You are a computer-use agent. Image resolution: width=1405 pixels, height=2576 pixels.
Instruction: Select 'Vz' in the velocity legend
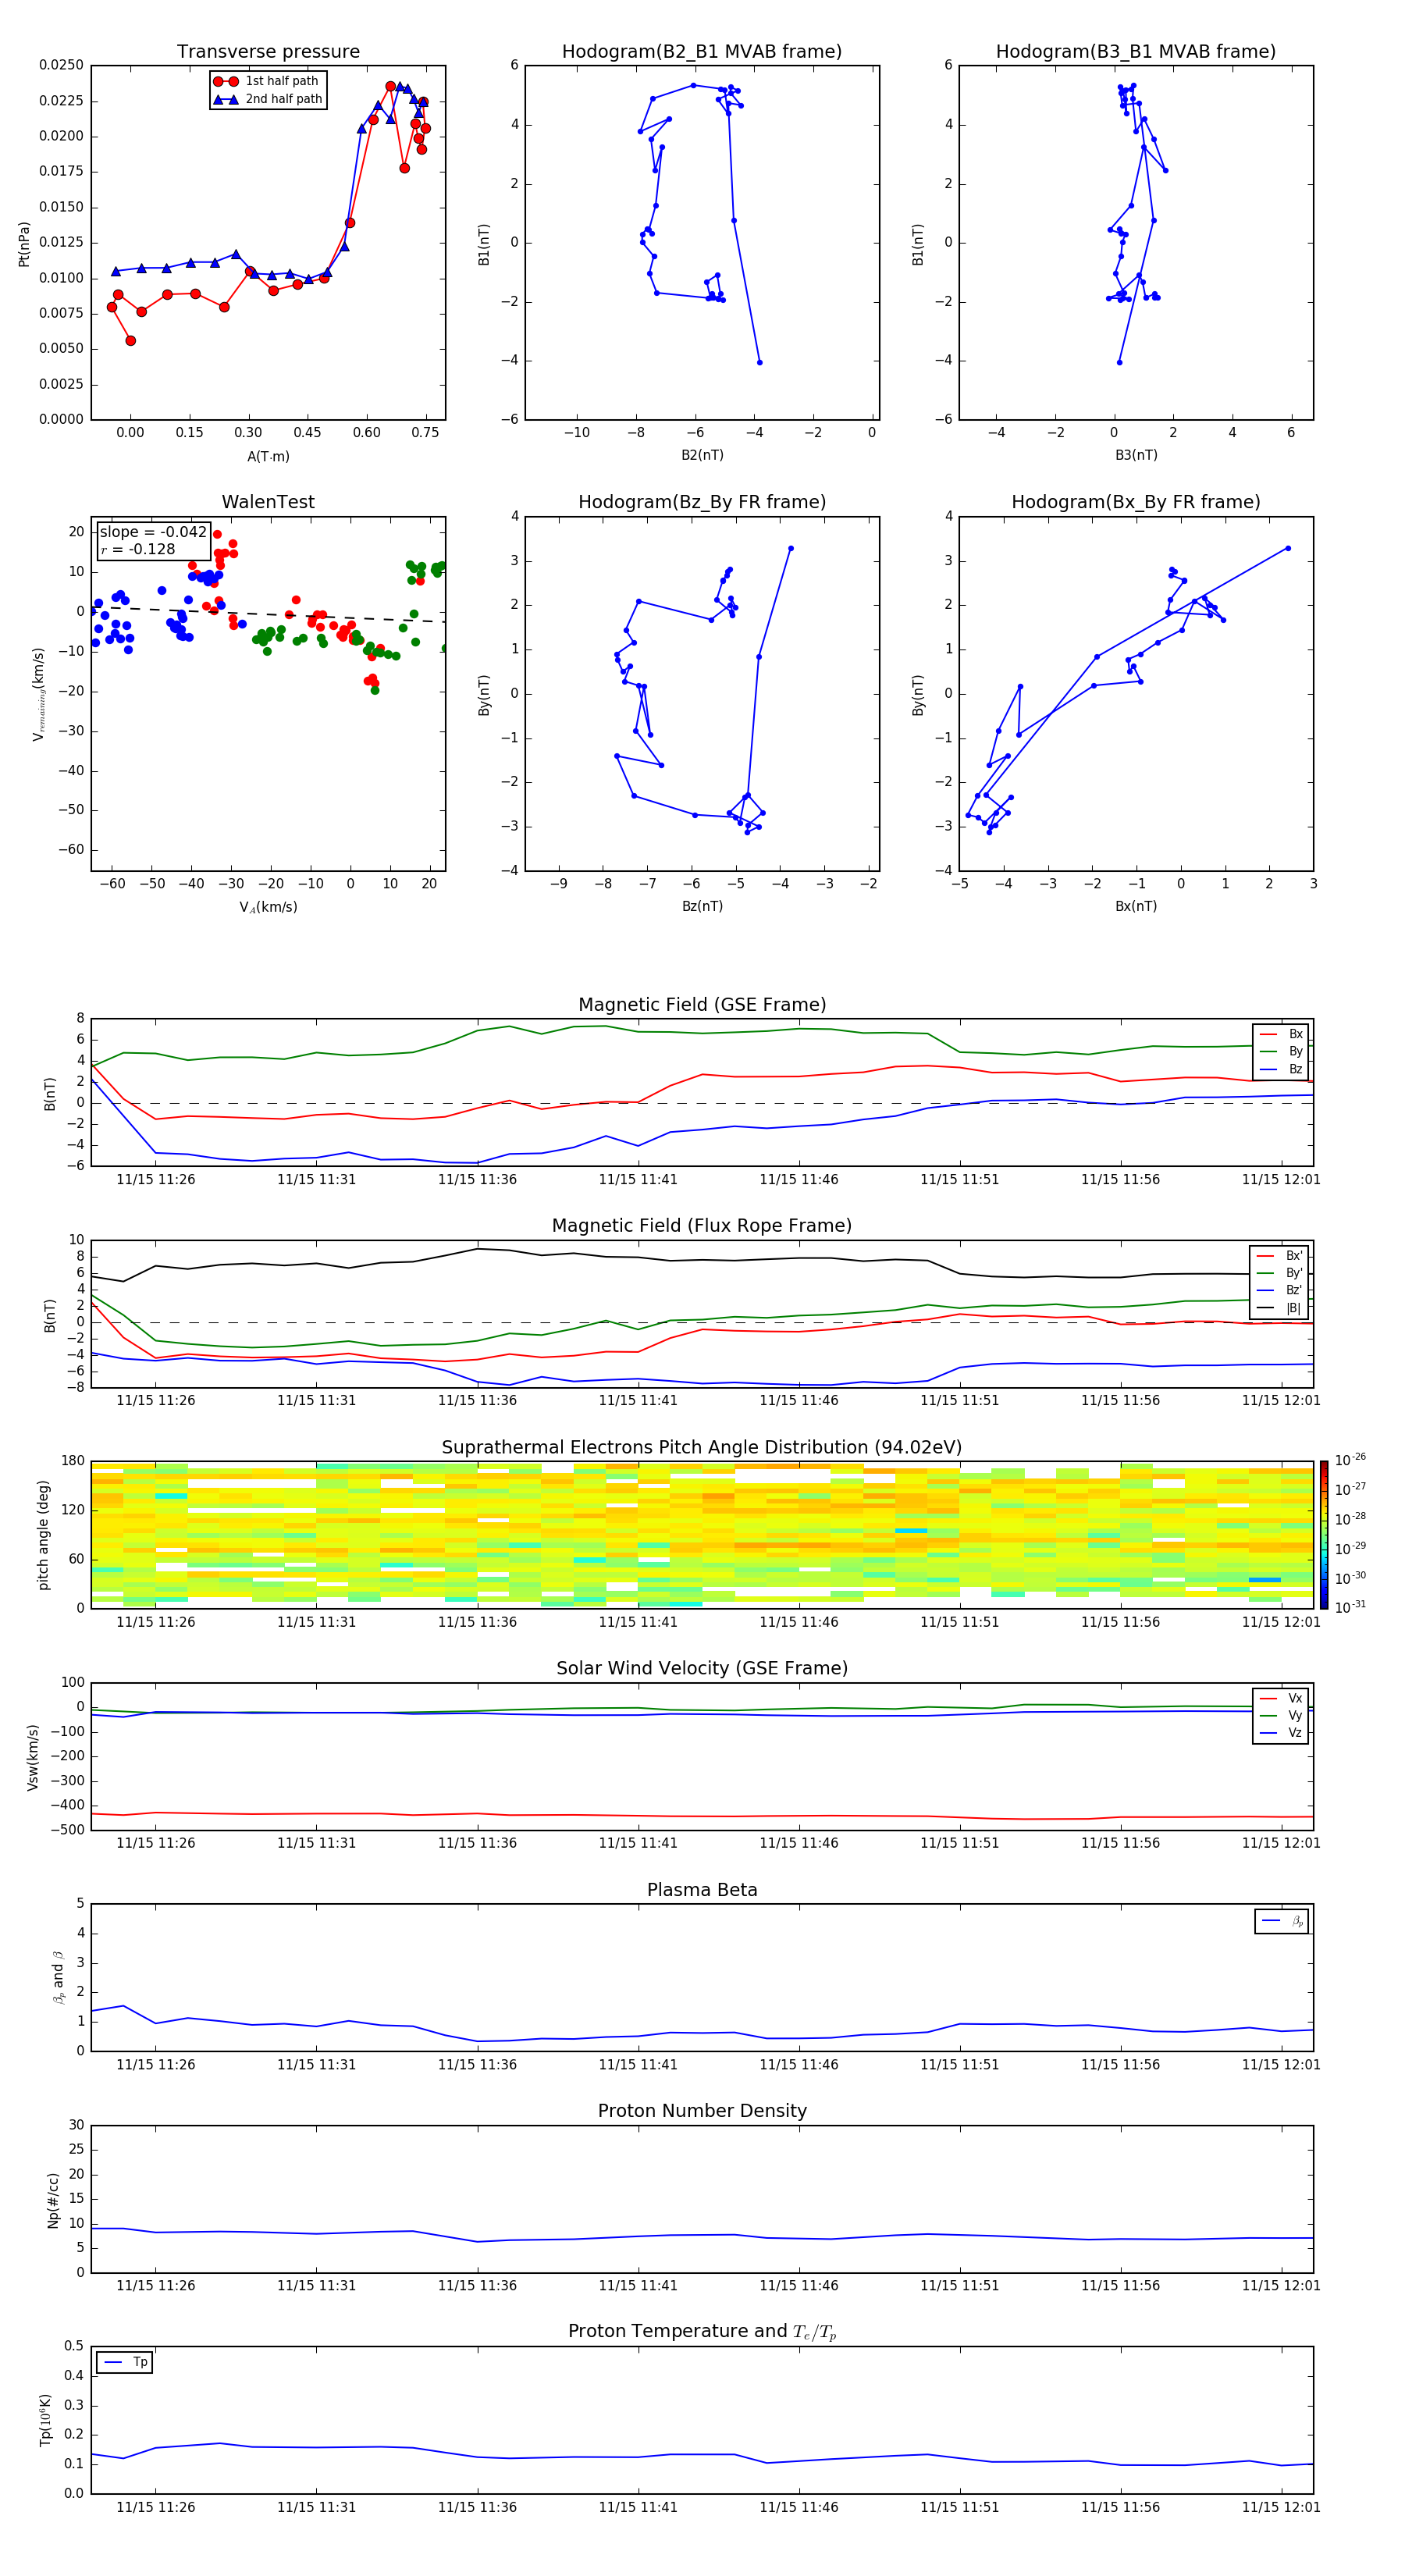pos(1281,1733)
